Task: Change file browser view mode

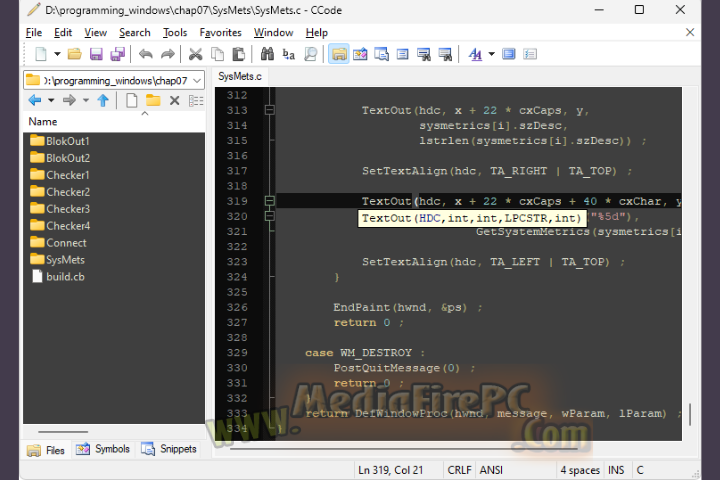Action: [x=196, y=100]
